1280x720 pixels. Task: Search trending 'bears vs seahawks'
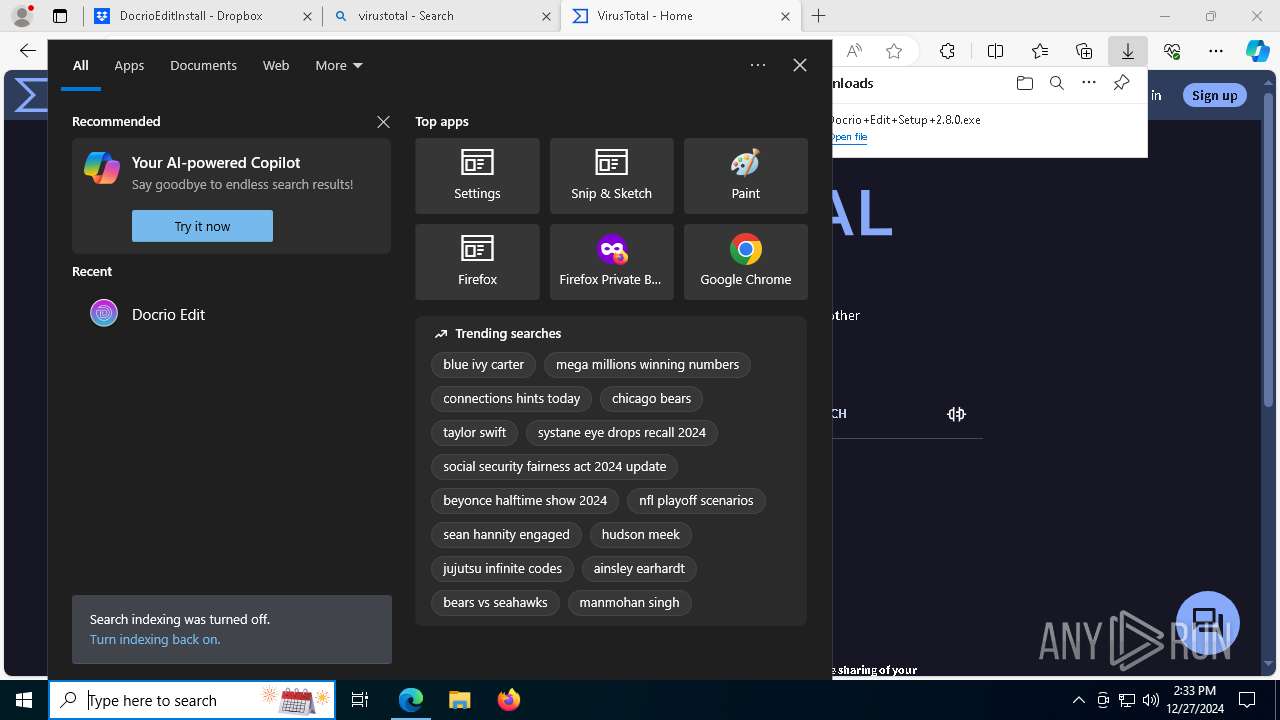[495, 603]
